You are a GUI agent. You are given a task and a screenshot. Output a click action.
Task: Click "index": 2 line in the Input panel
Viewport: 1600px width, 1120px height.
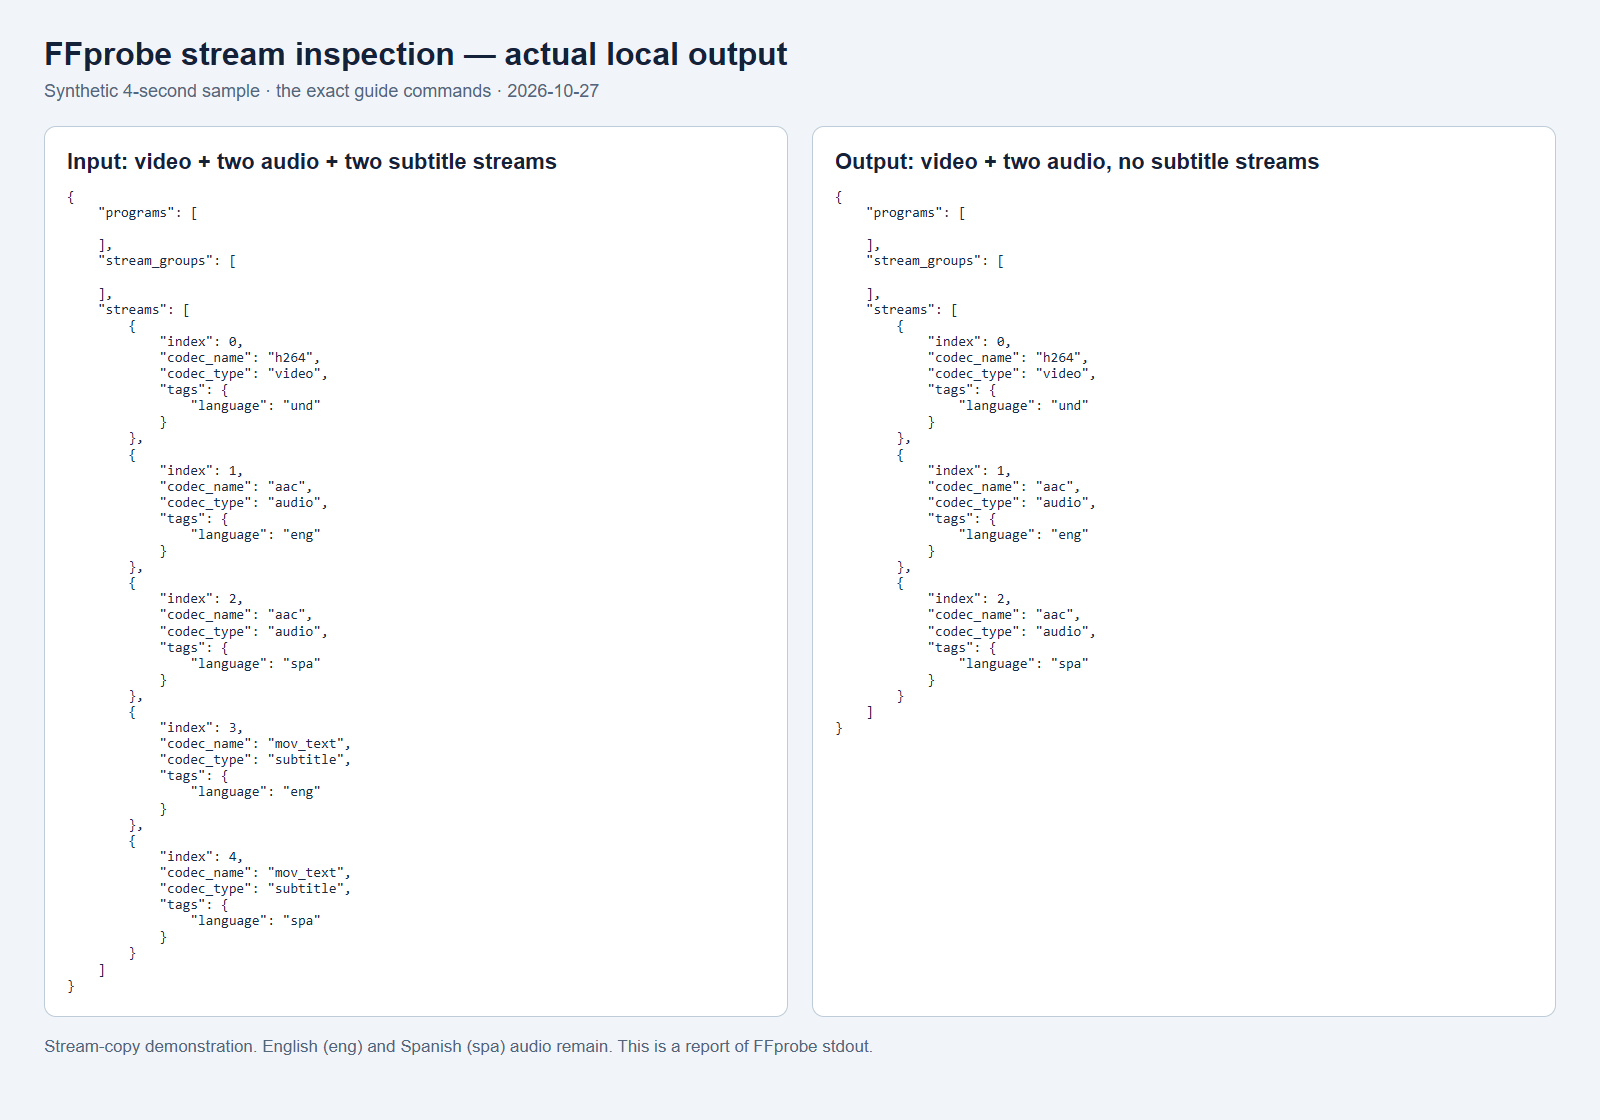tap(201, 599)
